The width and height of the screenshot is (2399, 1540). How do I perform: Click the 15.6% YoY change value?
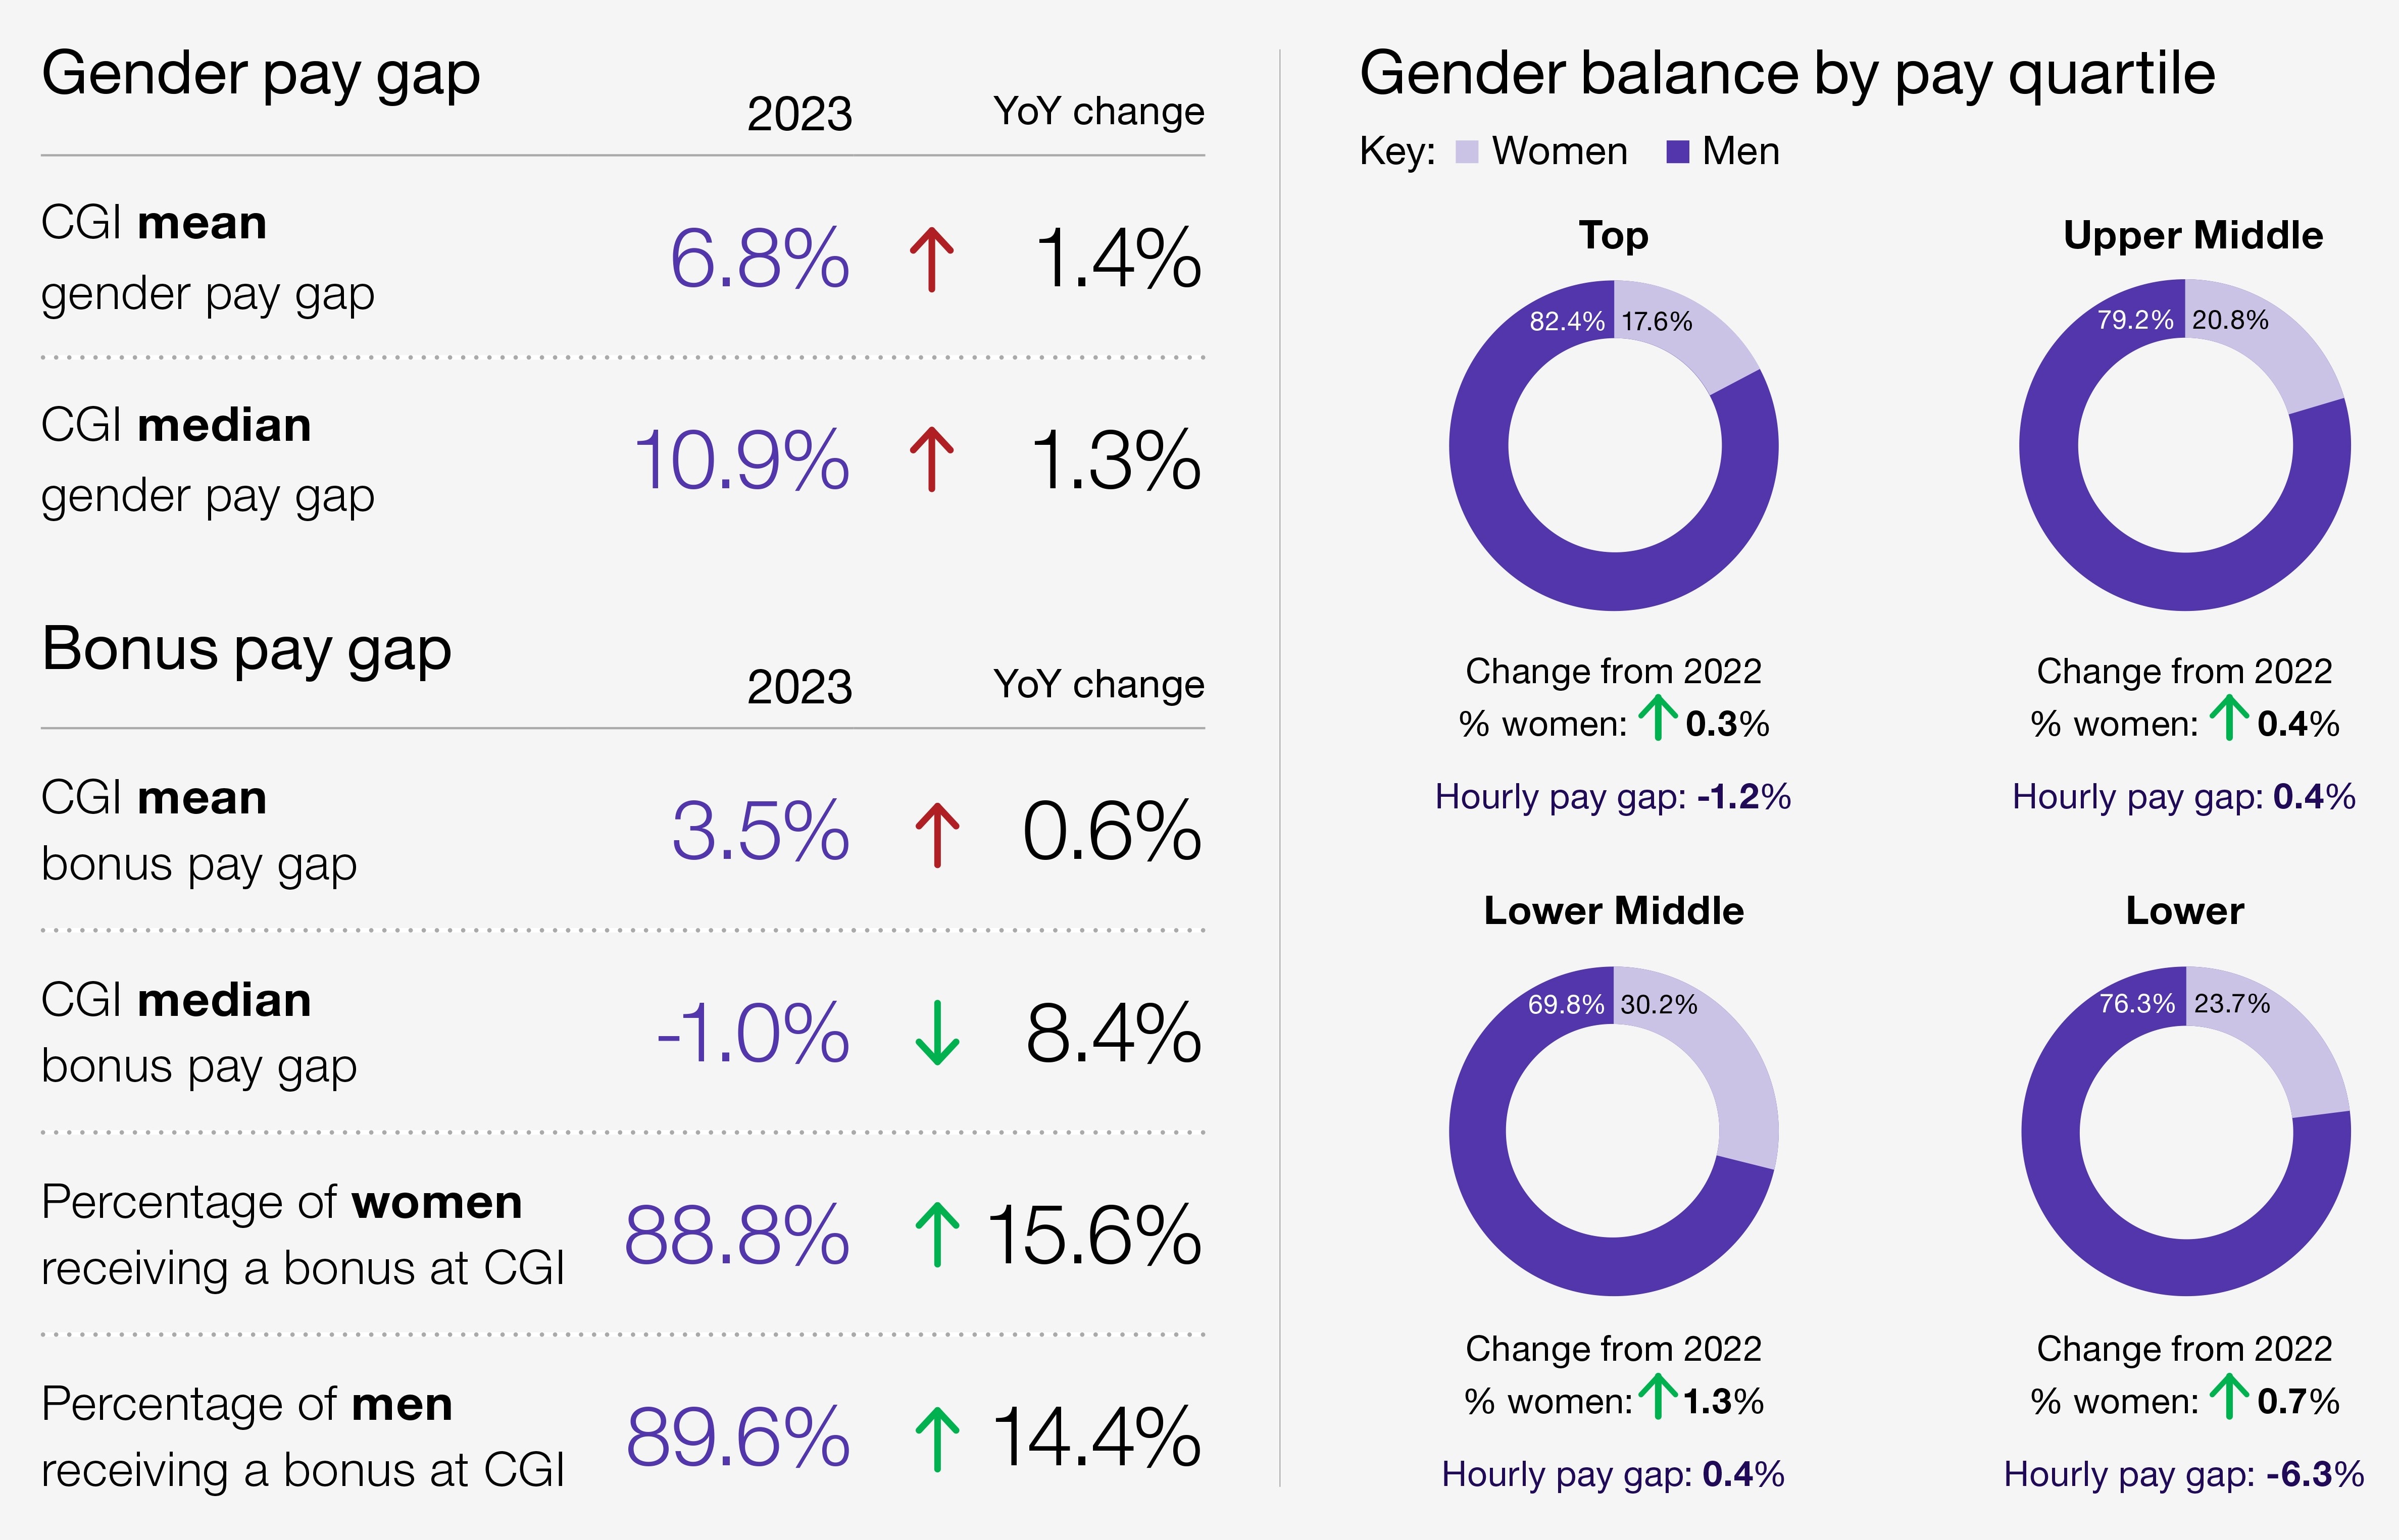coord(1094,1235)
